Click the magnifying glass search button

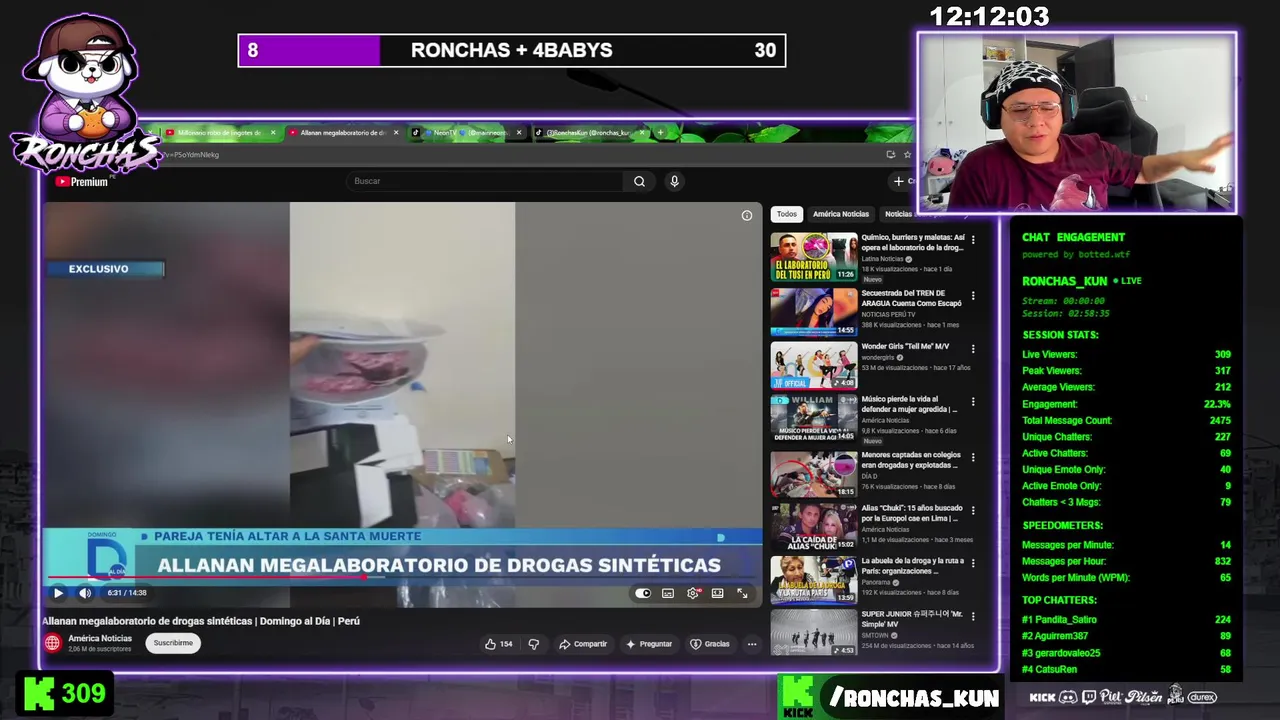pyautogui.click(x=639, y=181)
